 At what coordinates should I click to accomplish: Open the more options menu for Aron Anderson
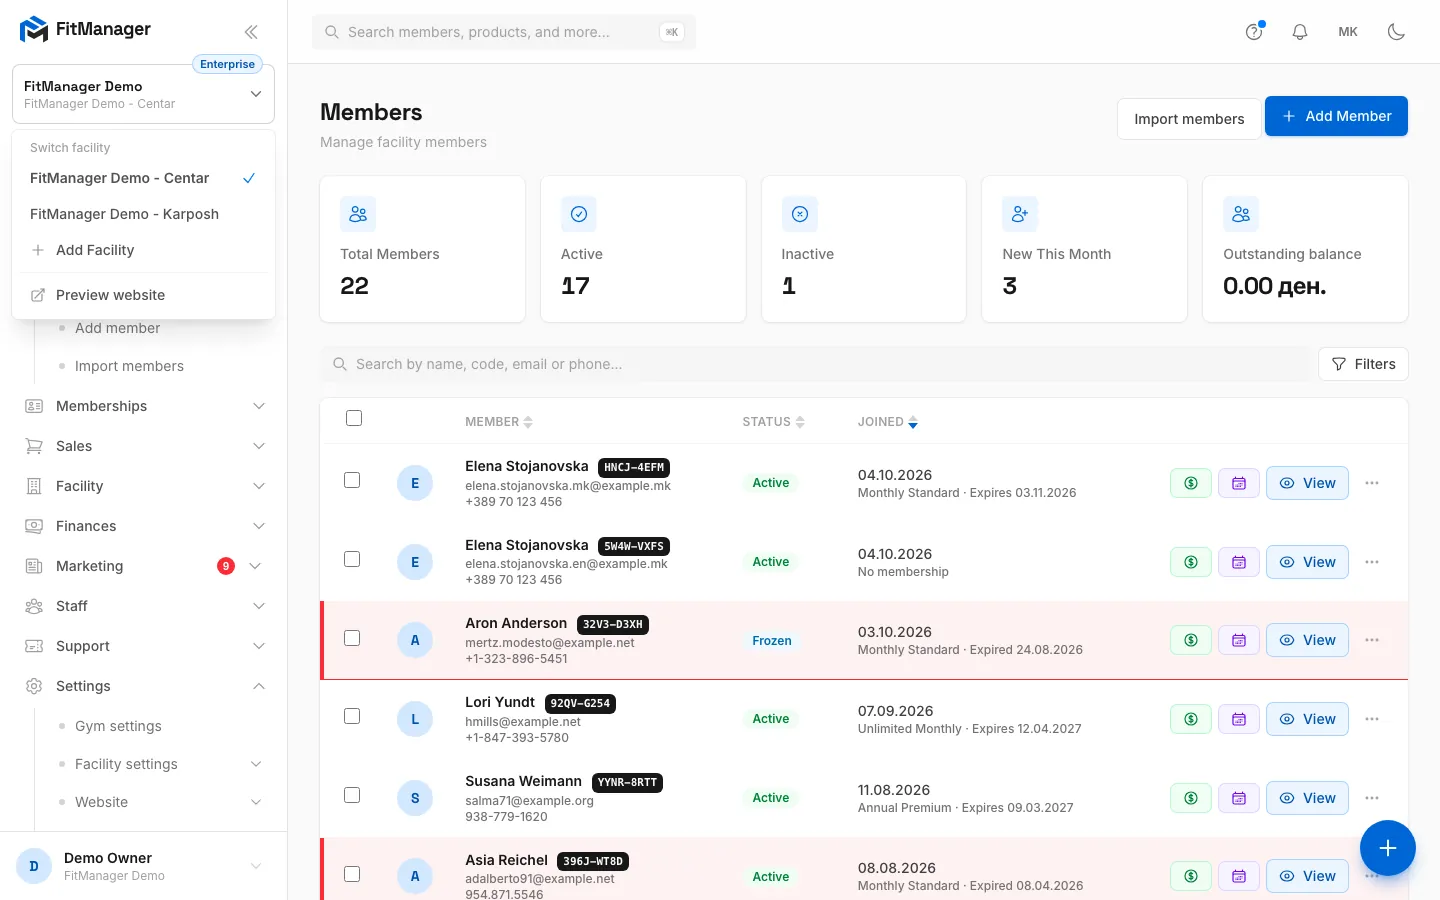[x=1372, y=640]
